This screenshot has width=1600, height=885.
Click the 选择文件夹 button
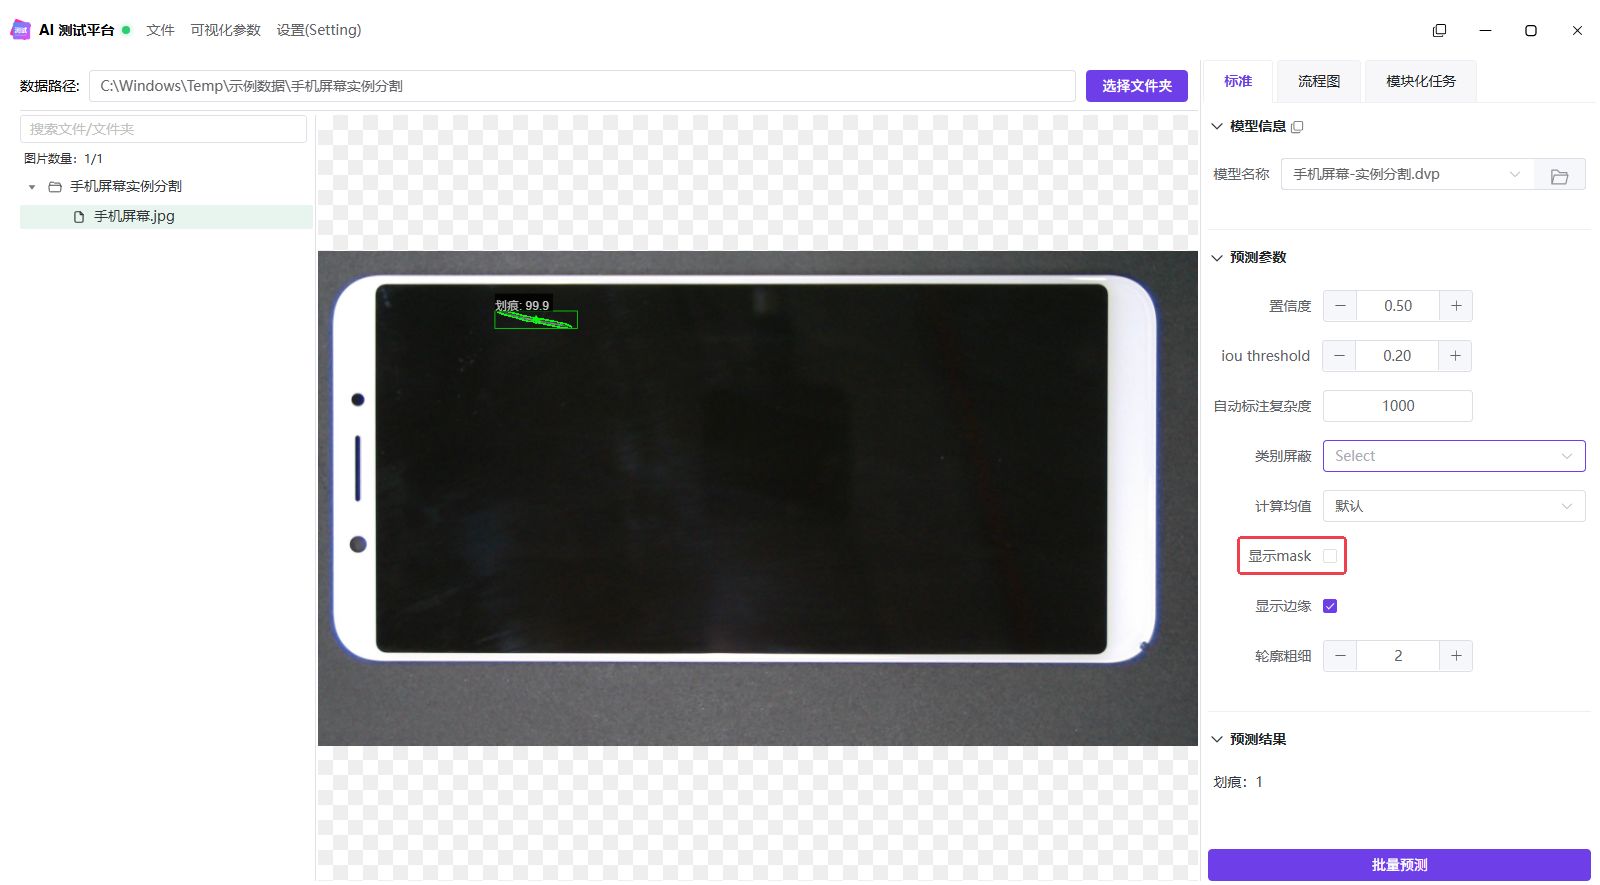click(1137, 86)
